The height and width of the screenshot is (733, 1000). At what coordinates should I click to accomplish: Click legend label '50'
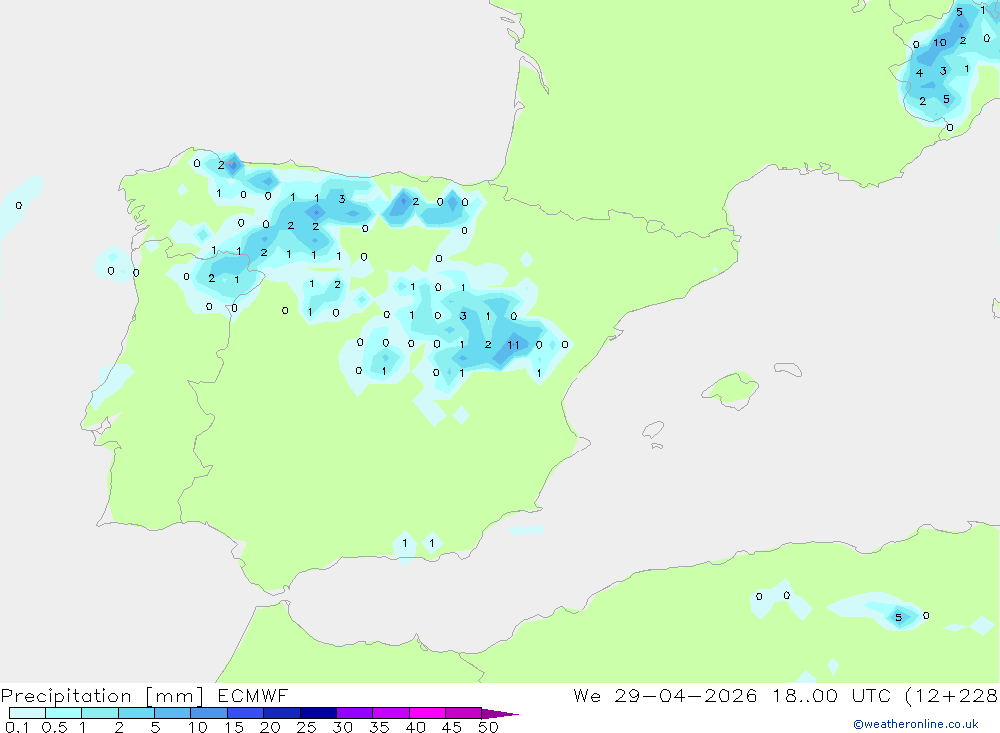coord(489,727)
